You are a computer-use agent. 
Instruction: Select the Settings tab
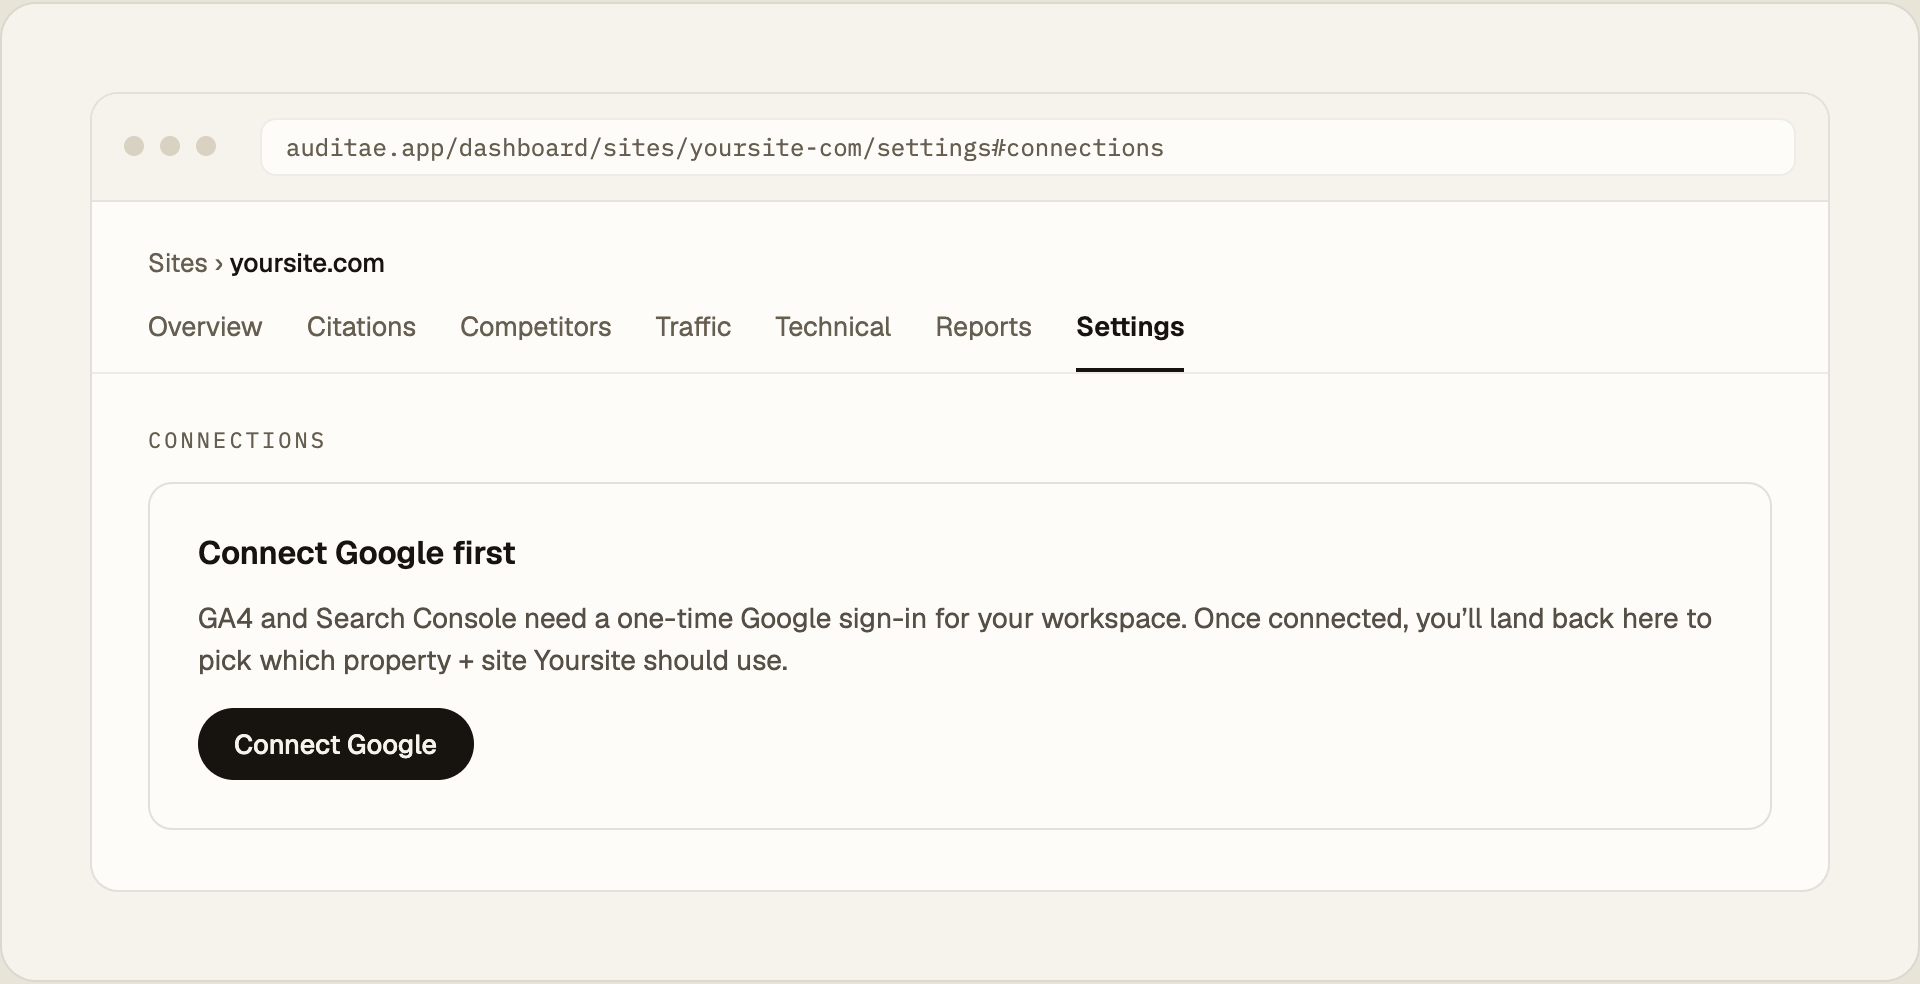click(x=1130, y=327)
